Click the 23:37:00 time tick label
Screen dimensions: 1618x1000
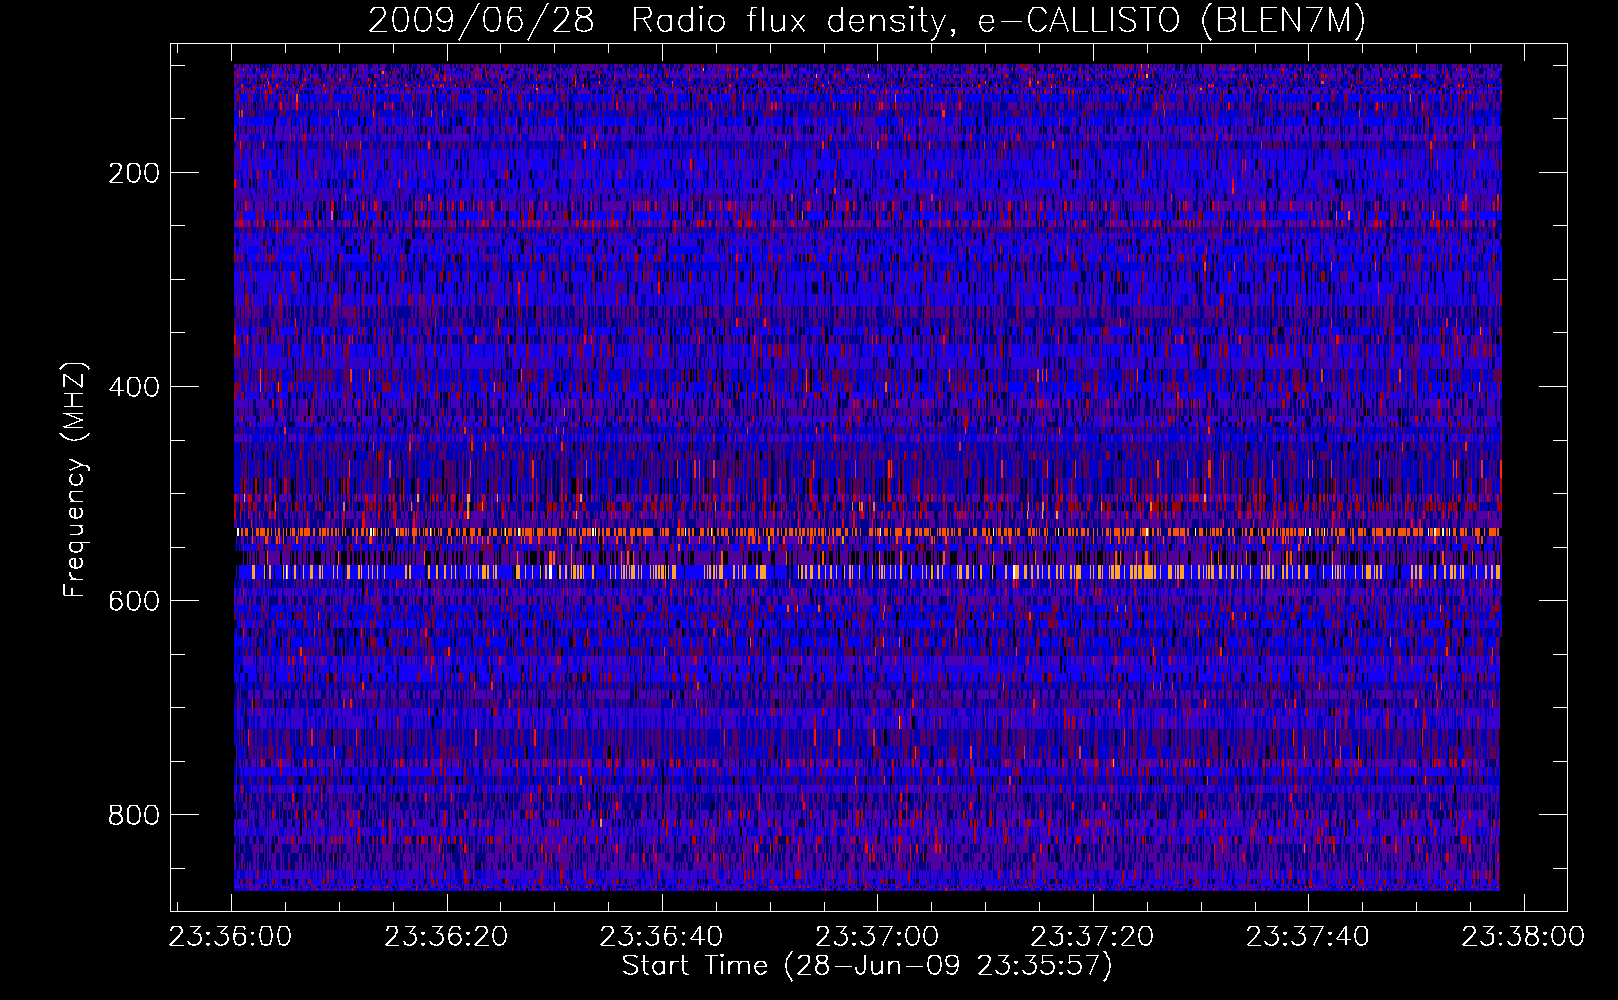click(877, 937)
